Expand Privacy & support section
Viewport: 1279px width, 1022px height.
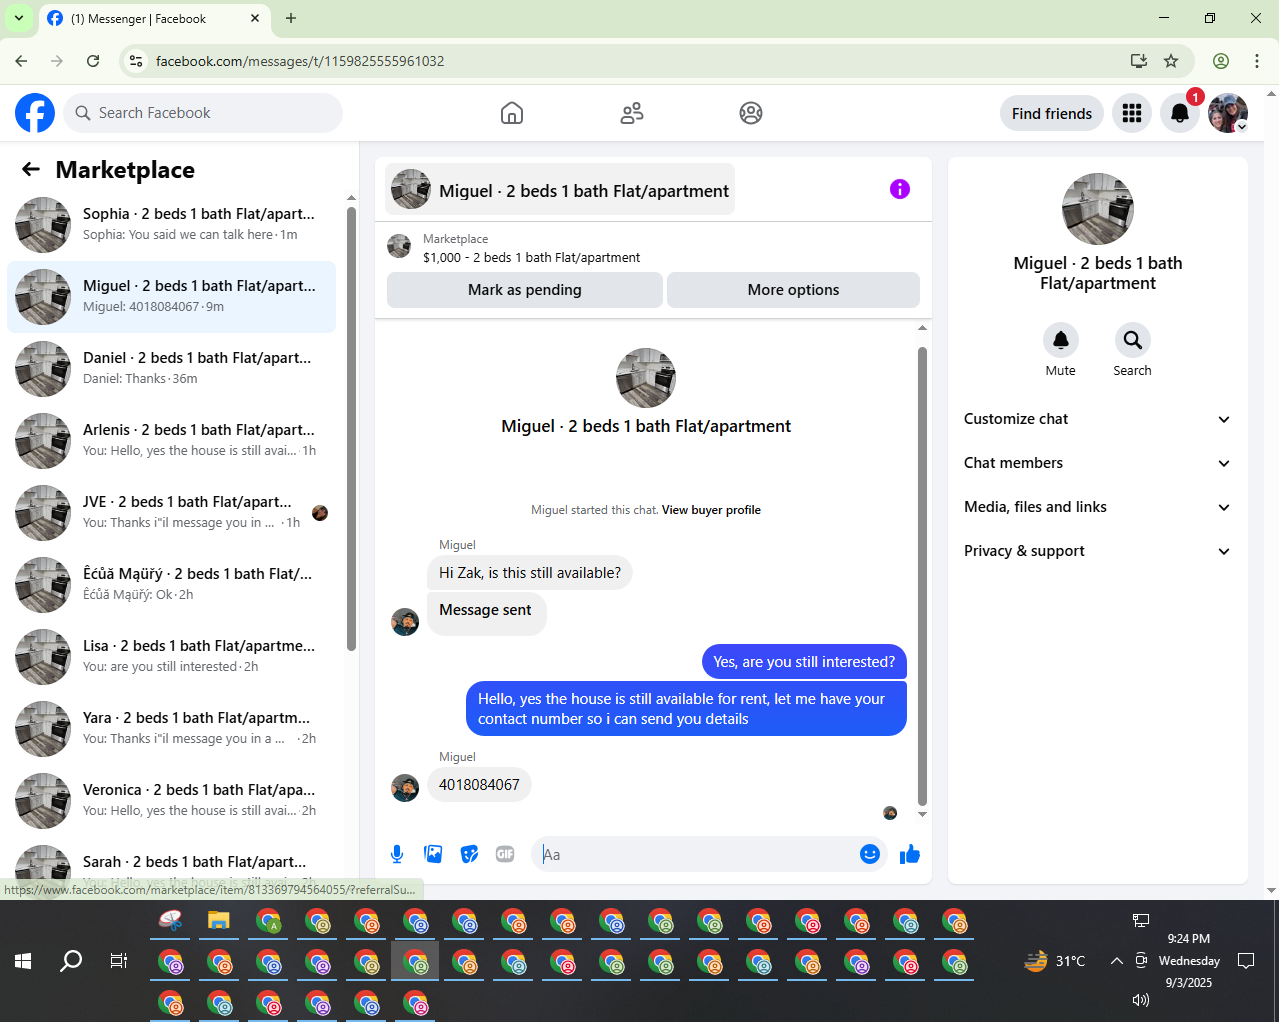pos(1097,551)
